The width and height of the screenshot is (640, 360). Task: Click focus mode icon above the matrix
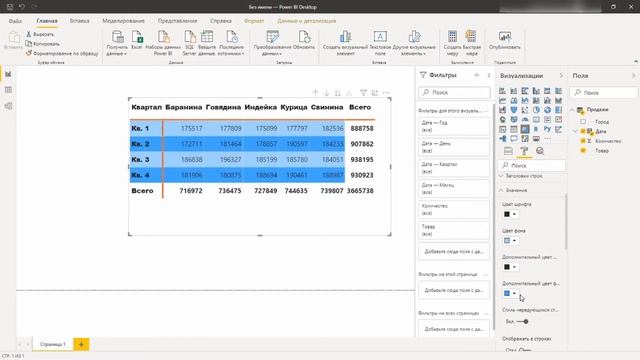tap(375, 93)
